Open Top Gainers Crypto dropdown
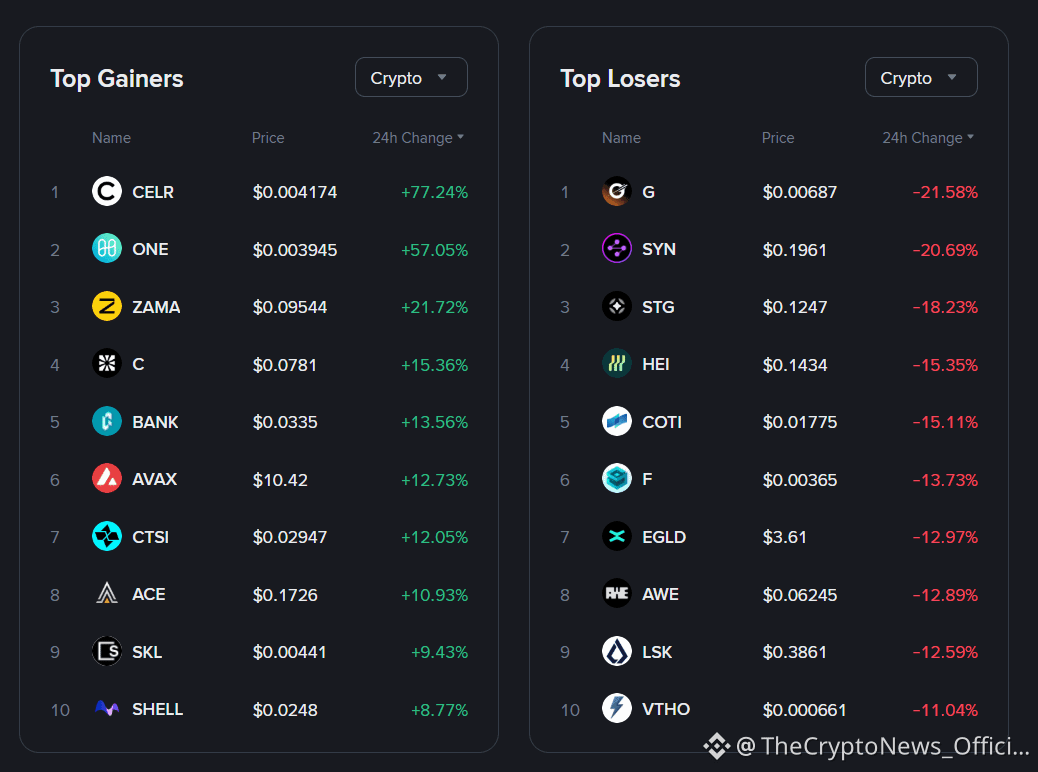Image resolution: width=1038 pixels, height=772 pixels. point(411,77)
